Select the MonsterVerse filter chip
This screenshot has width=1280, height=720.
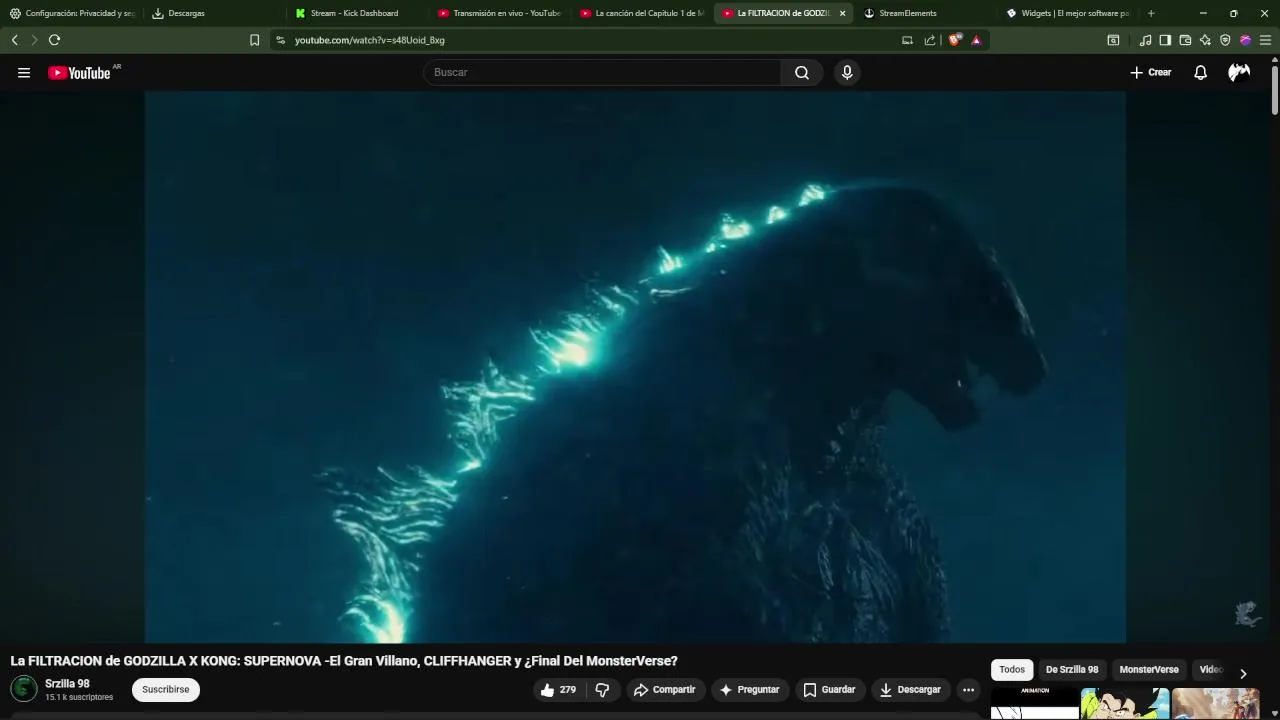[x=1149, y=670]
